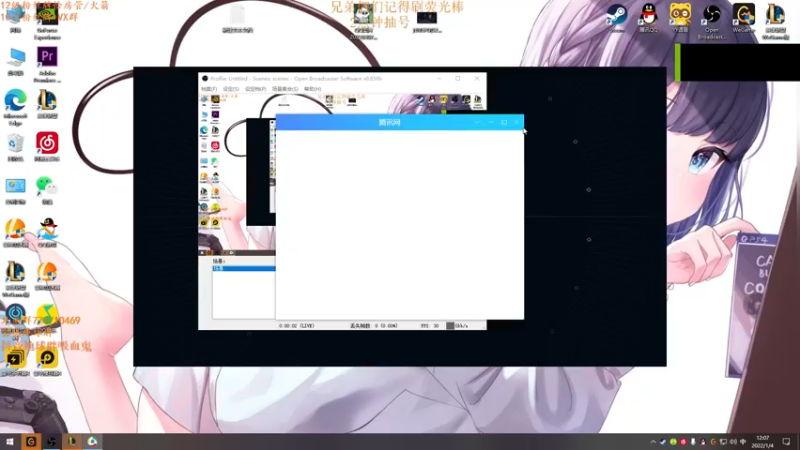Select the Recycle Bin icon

point(15,148)
